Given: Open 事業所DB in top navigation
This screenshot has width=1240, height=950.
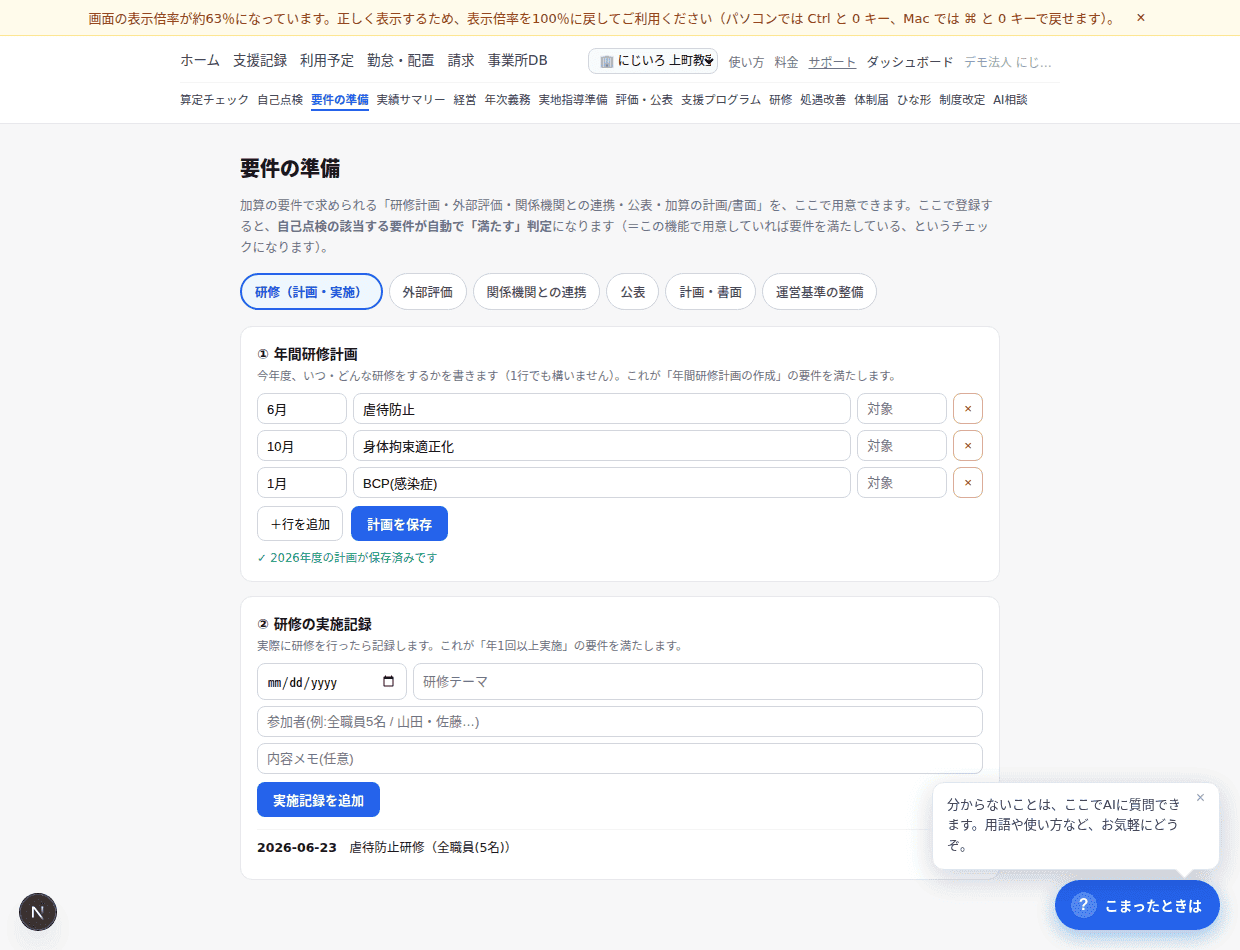Looking at the screenshot, I should click(518, 61).
